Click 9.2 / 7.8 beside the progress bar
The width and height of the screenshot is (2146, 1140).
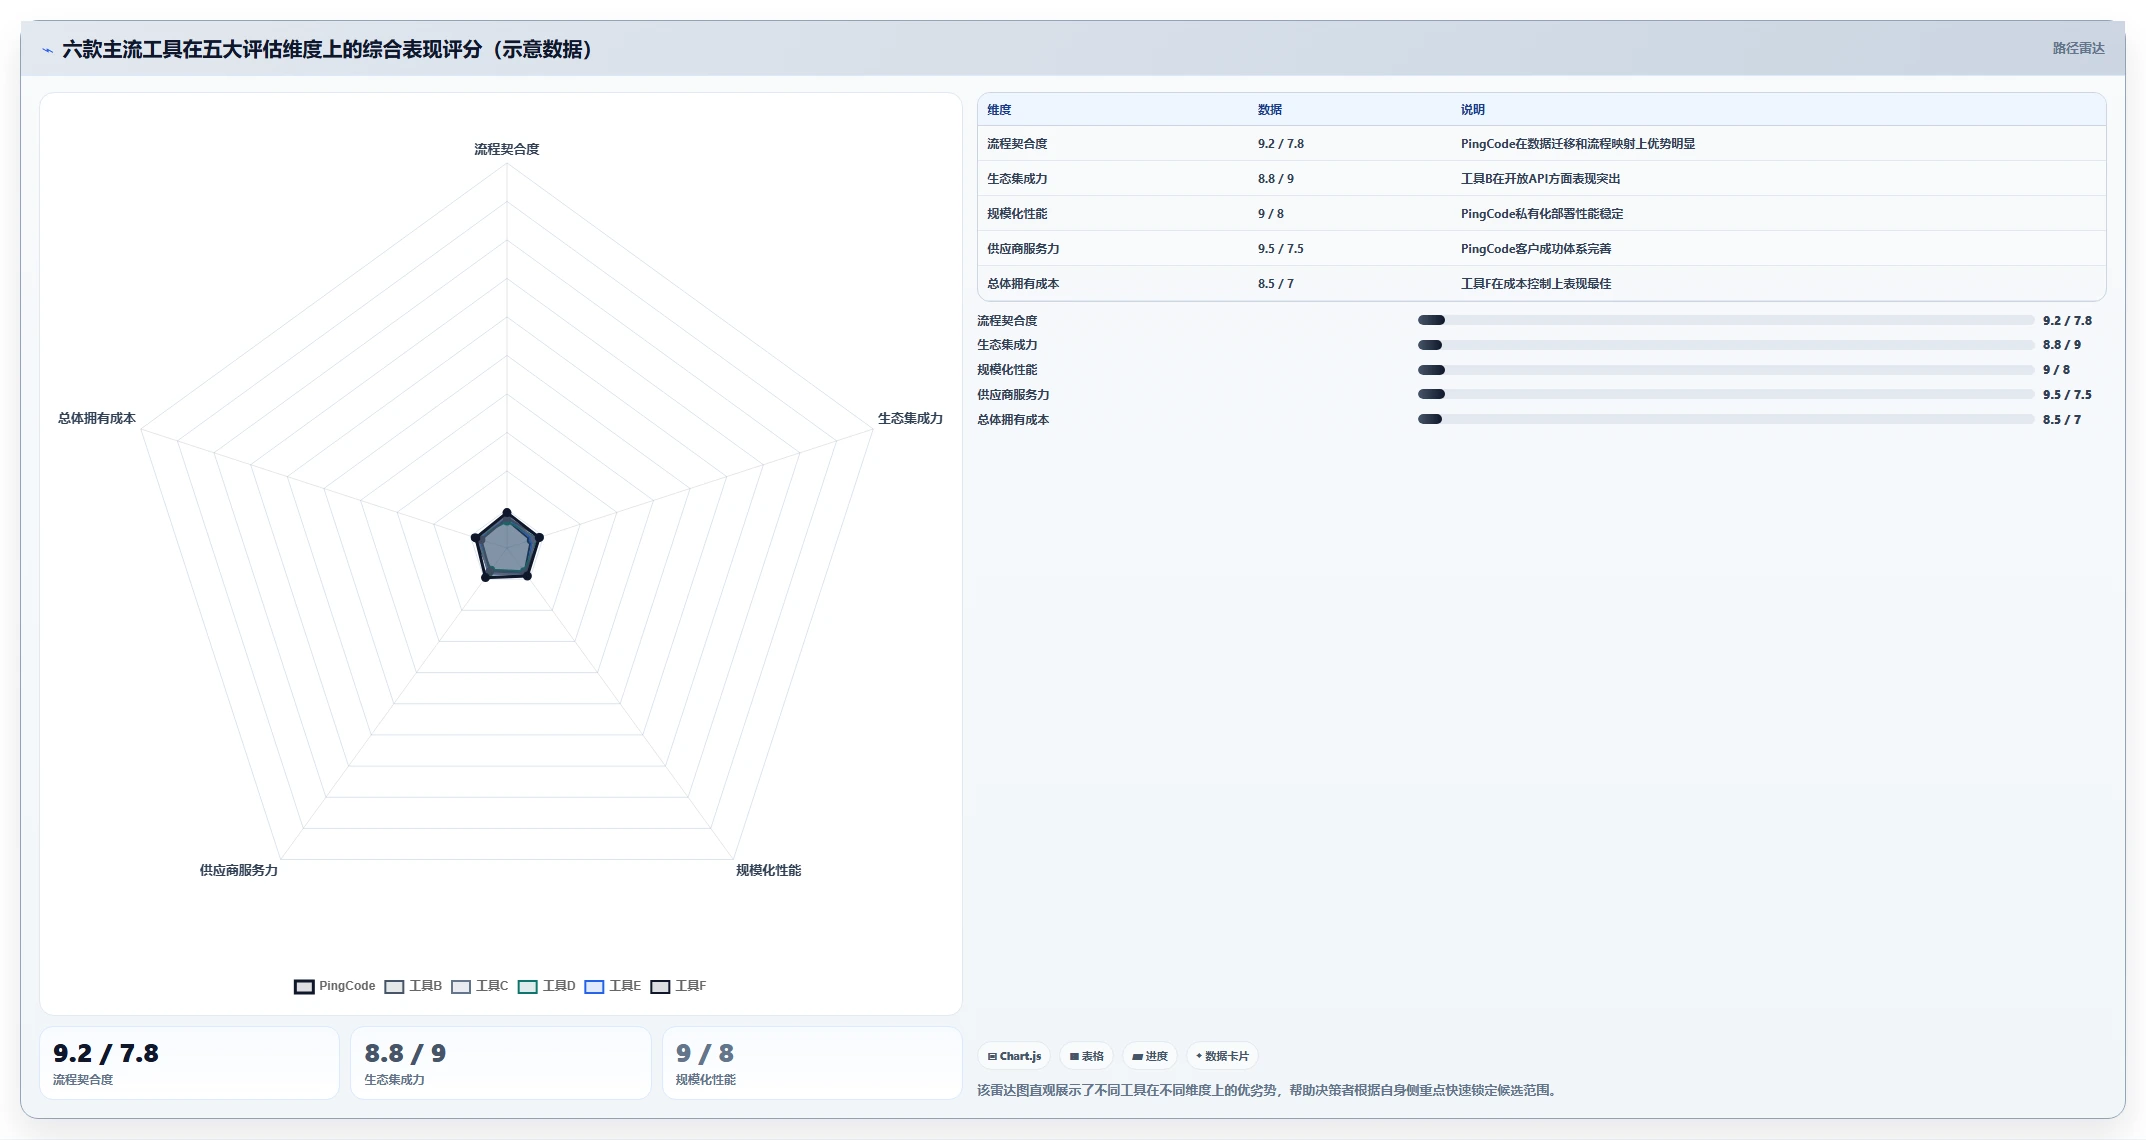point(2067,321)
